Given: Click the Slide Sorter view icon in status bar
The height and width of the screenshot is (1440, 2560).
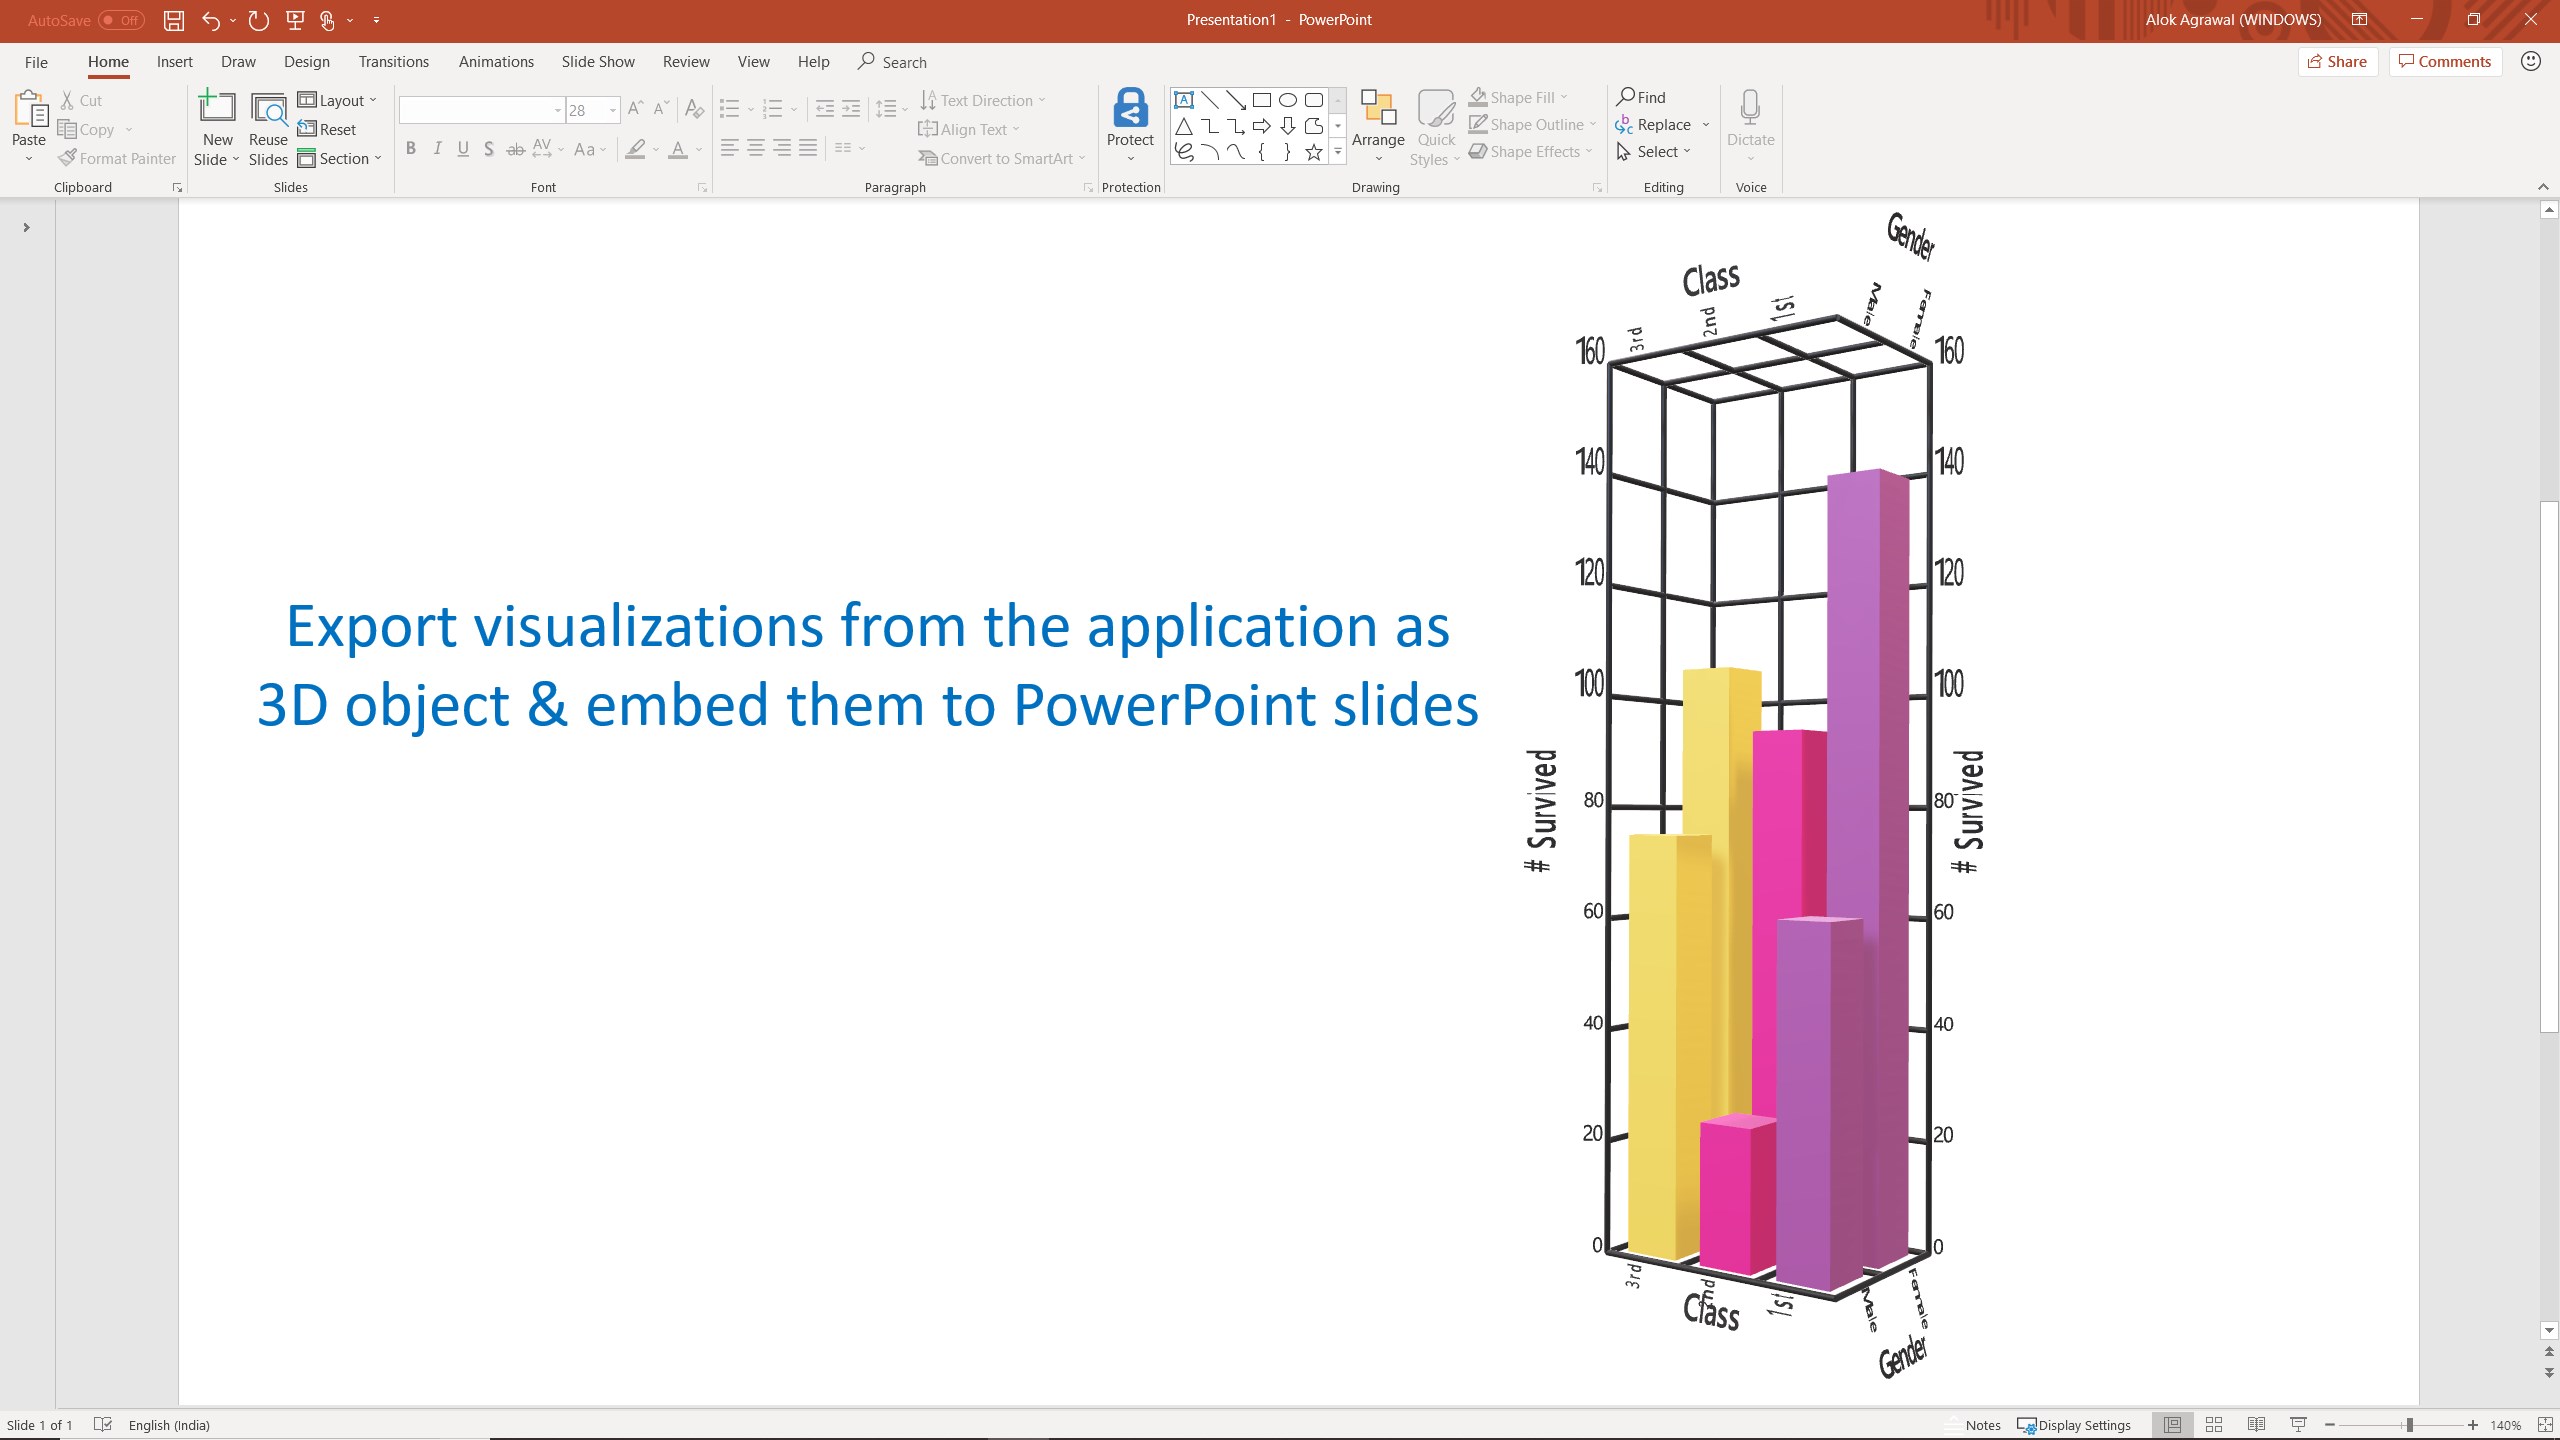Looking at the screenshot, I should 2213,1425.
